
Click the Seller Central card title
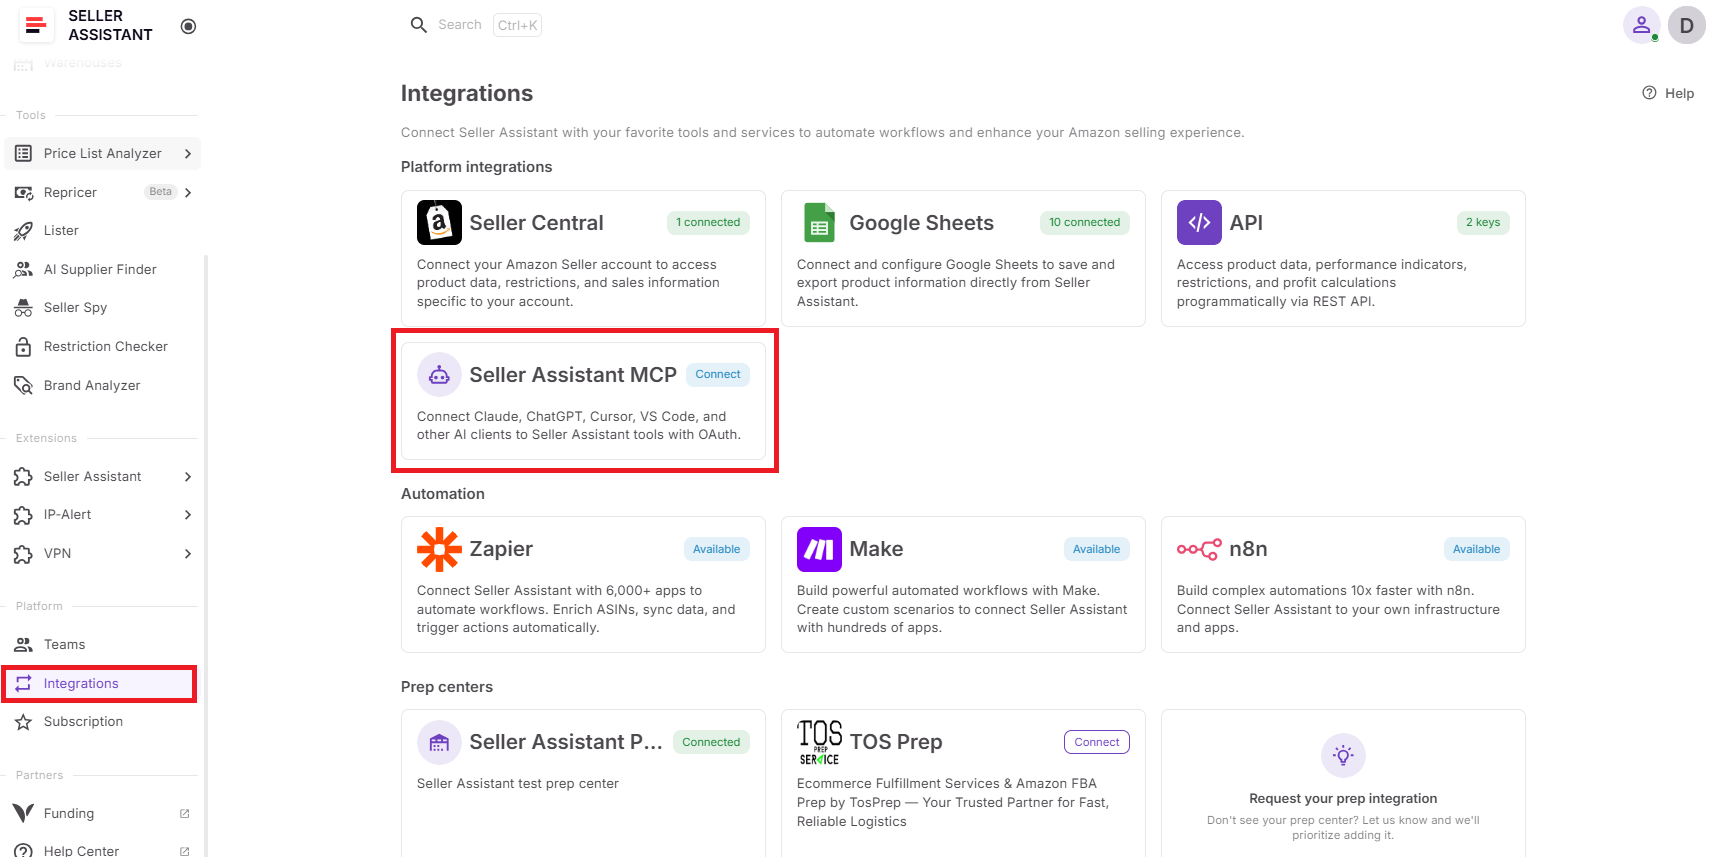pos(536,223)
